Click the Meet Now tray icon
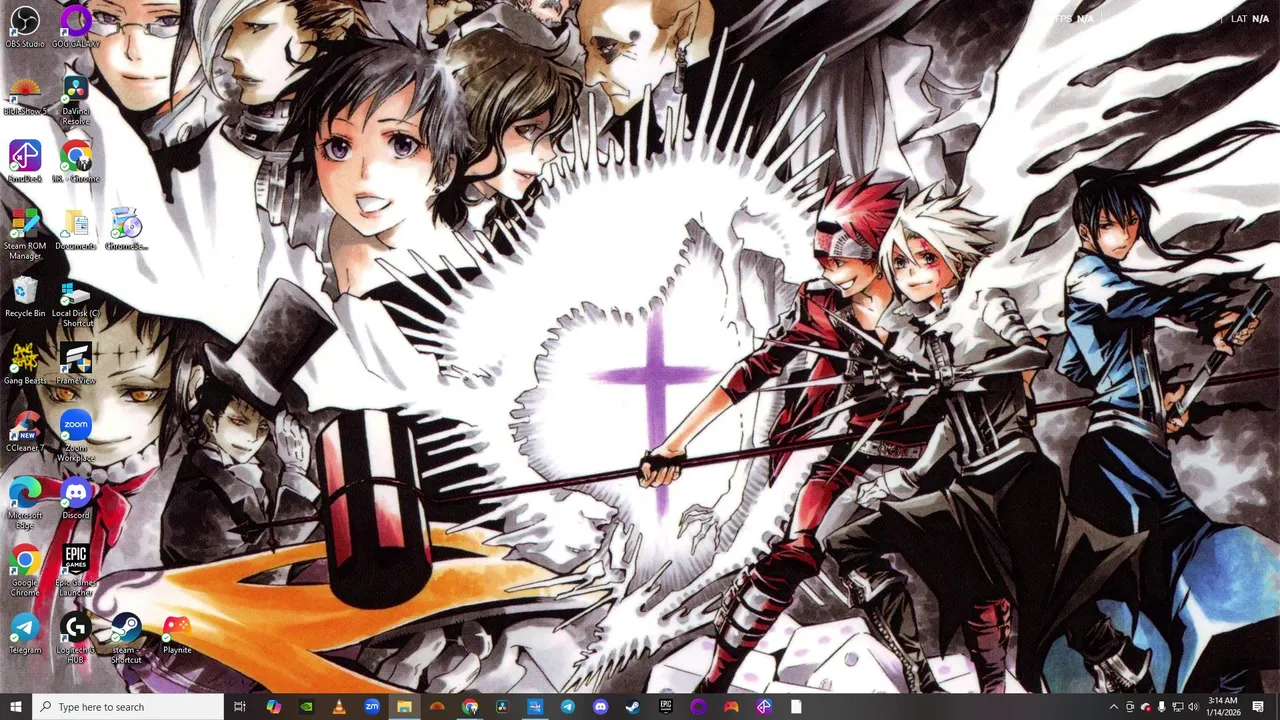This screenshot has height=720, width=1280. (1130, 707)
